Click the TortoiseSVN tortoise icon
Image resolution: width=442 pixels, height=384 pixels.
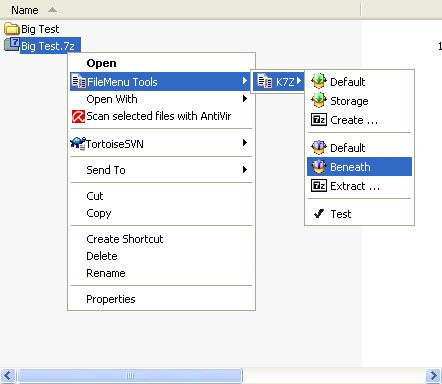tap(78, 143)
